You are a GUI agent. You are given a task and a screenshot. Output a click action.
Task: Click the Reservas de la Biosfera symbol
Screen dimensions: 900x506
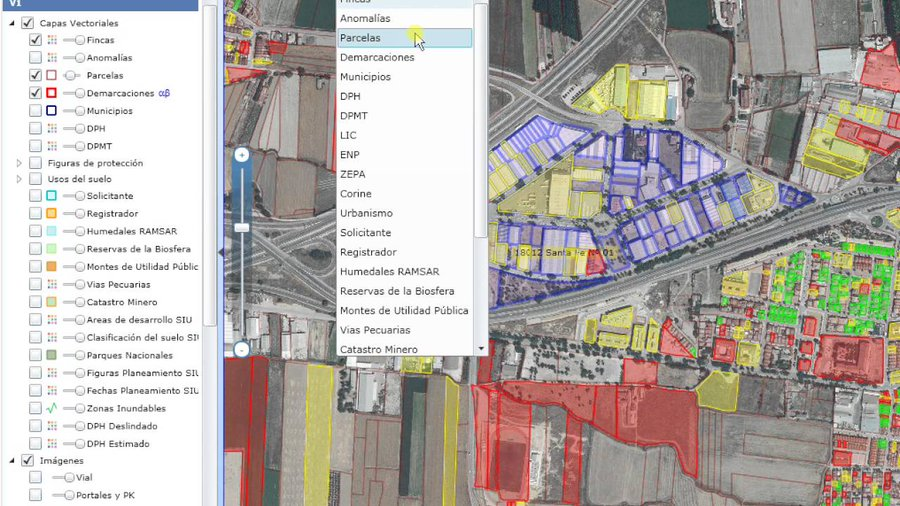tap(52, 249)
